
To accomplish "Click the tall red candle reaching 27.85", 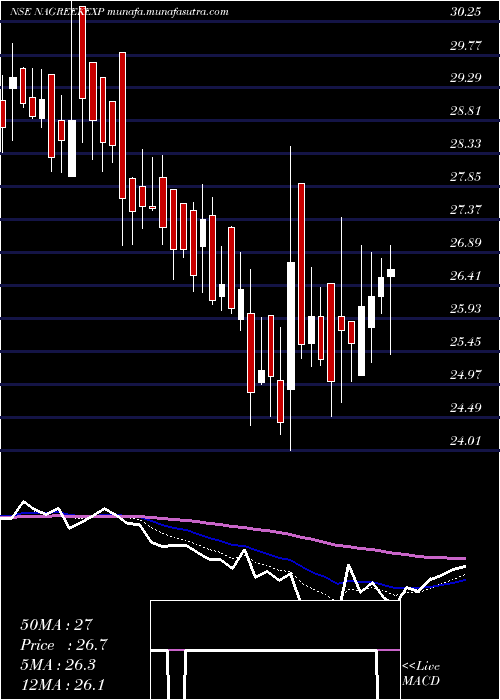I will (302, 264).
